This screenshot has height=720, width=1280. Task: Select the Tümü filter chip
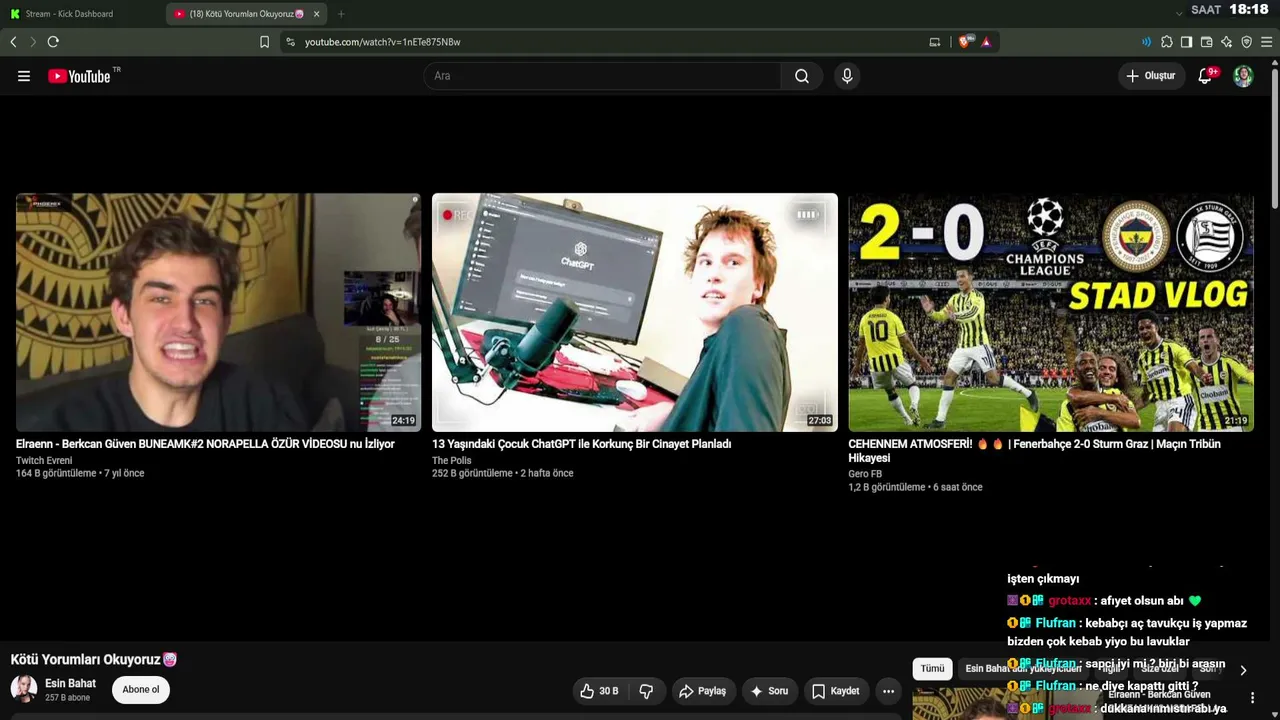tap(932, 669)
